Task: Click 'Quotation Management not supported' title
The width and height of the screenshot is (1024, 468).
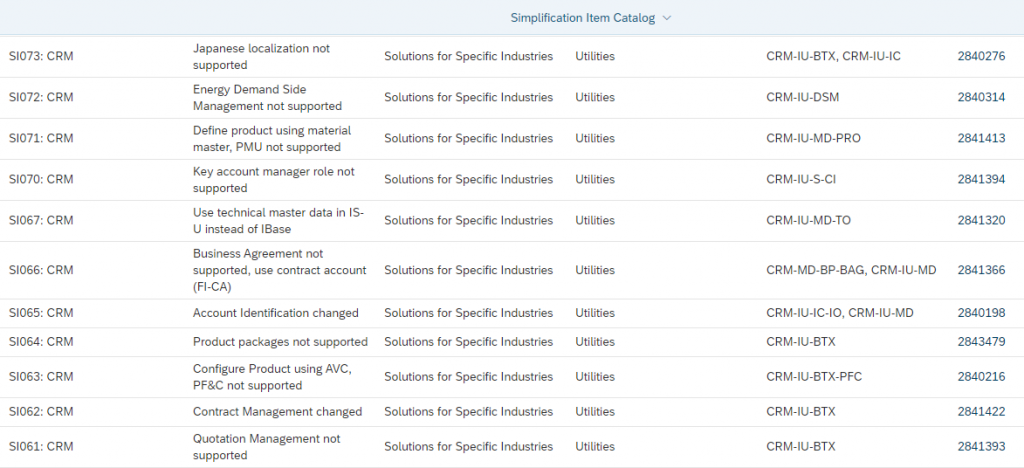Action: coord(266,447)
